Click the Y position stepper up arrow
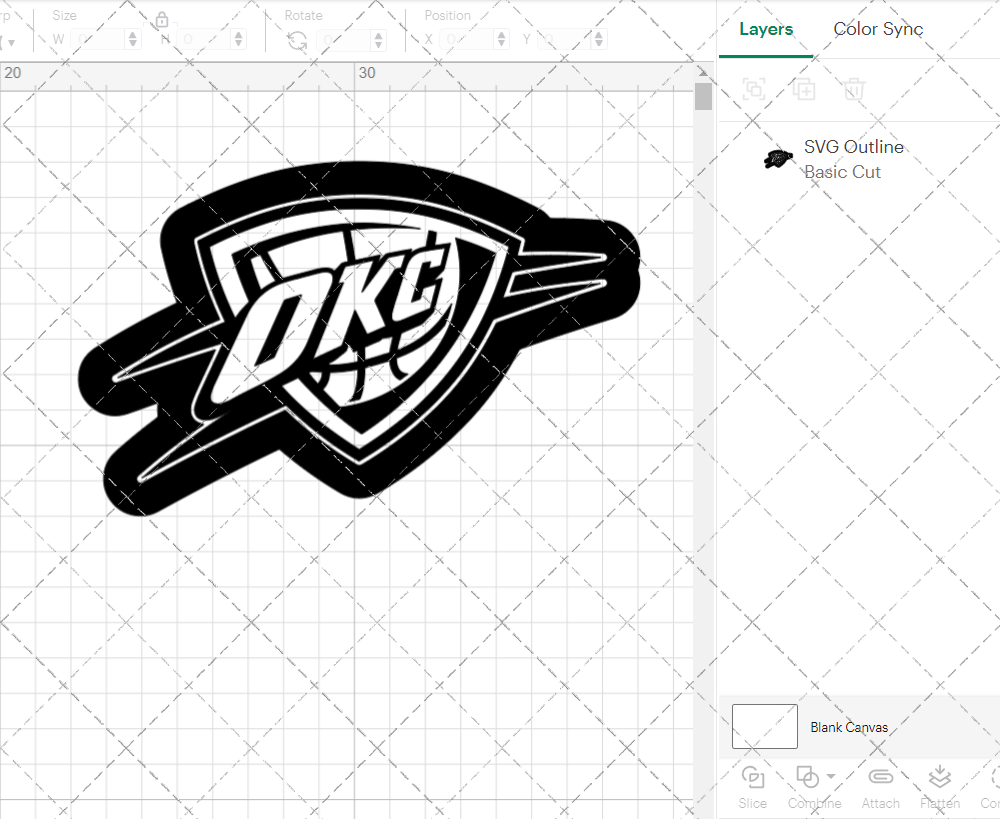Image resolution: width=1000 pixels, height=819 pixels. [x=598, y=34]
